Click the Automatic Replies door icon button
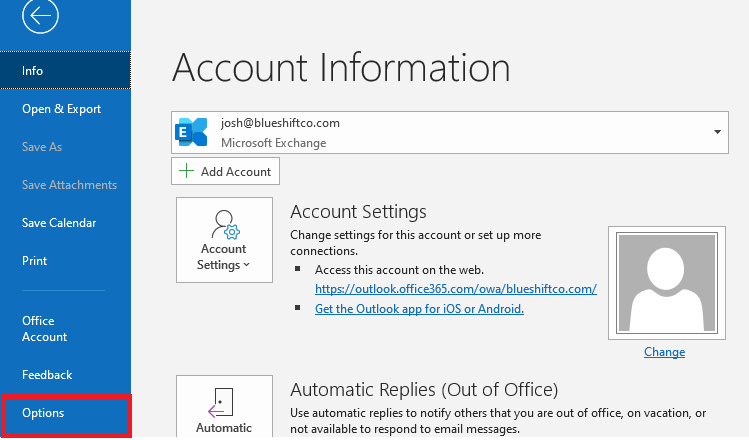This screenshot has height=440, width=749. click(225, 406)
